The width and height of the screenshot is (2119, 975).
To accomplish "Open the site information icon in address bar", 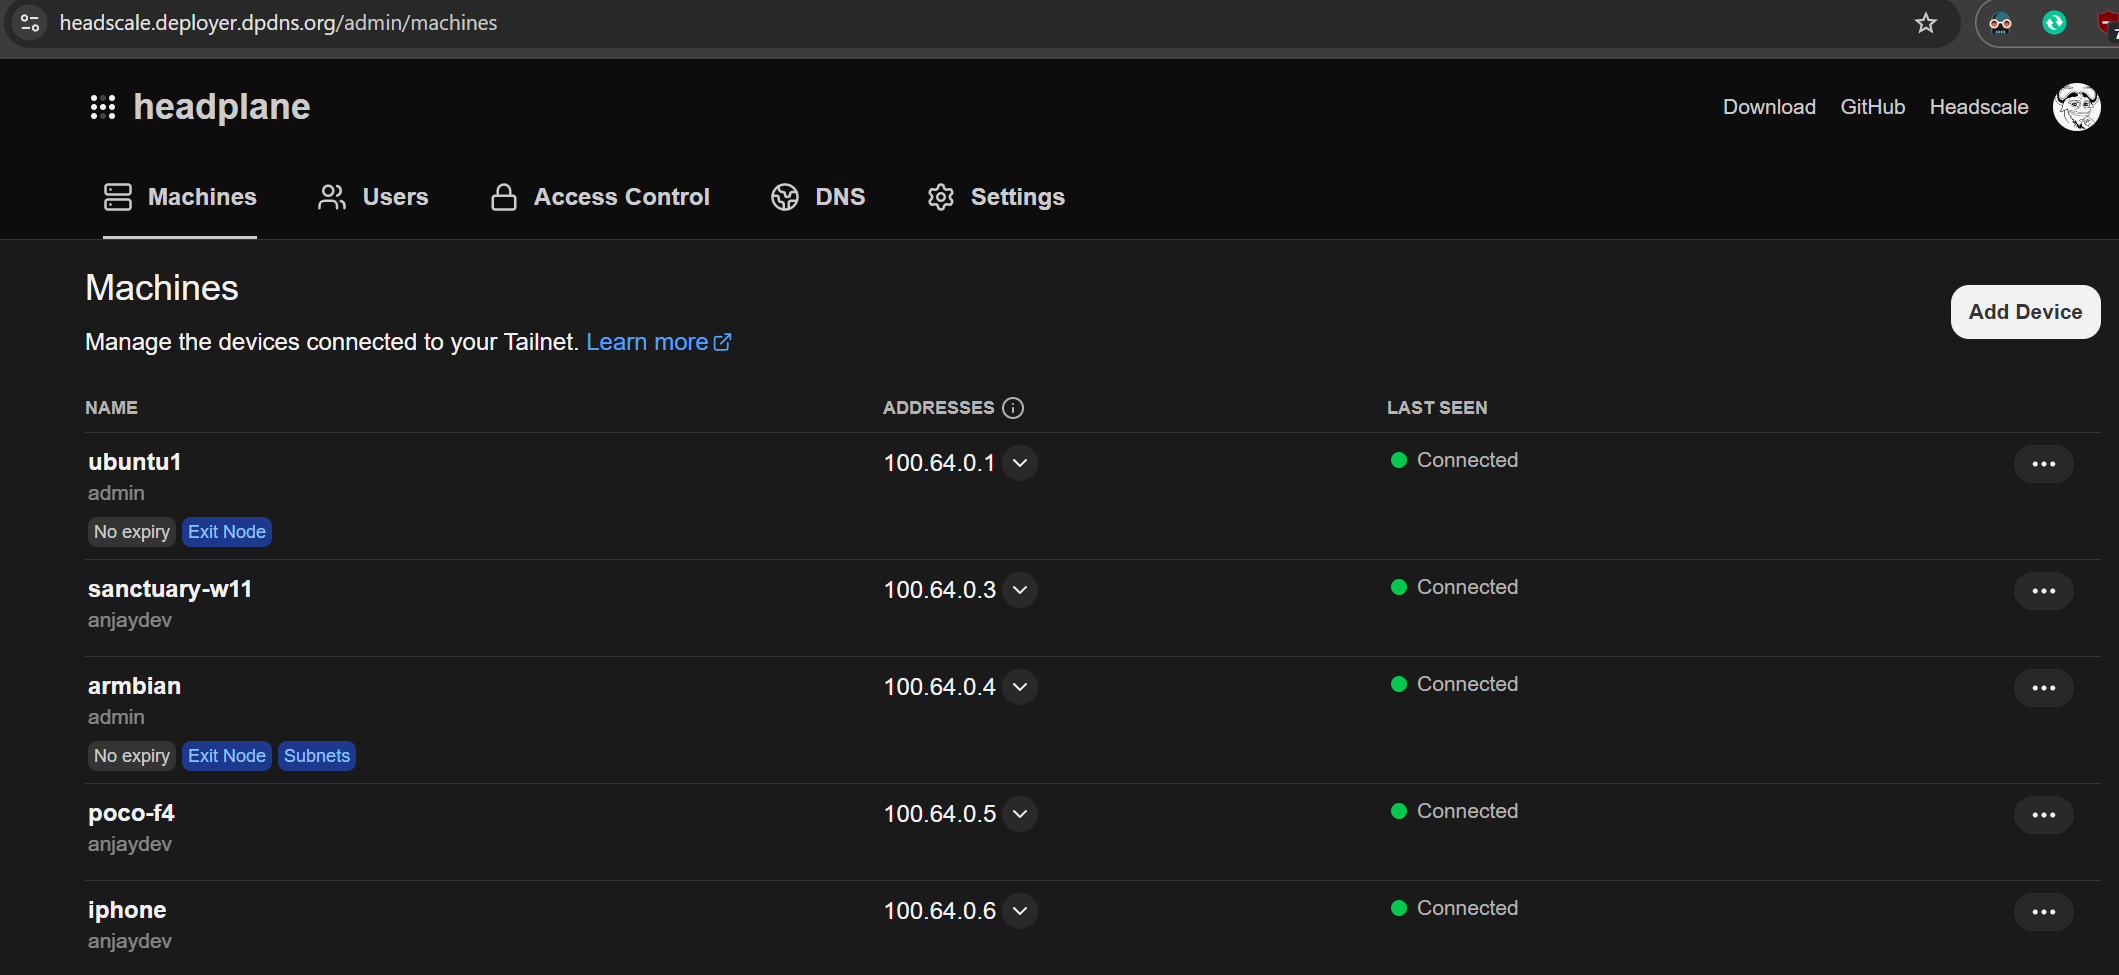I will (x=30, y=23).
